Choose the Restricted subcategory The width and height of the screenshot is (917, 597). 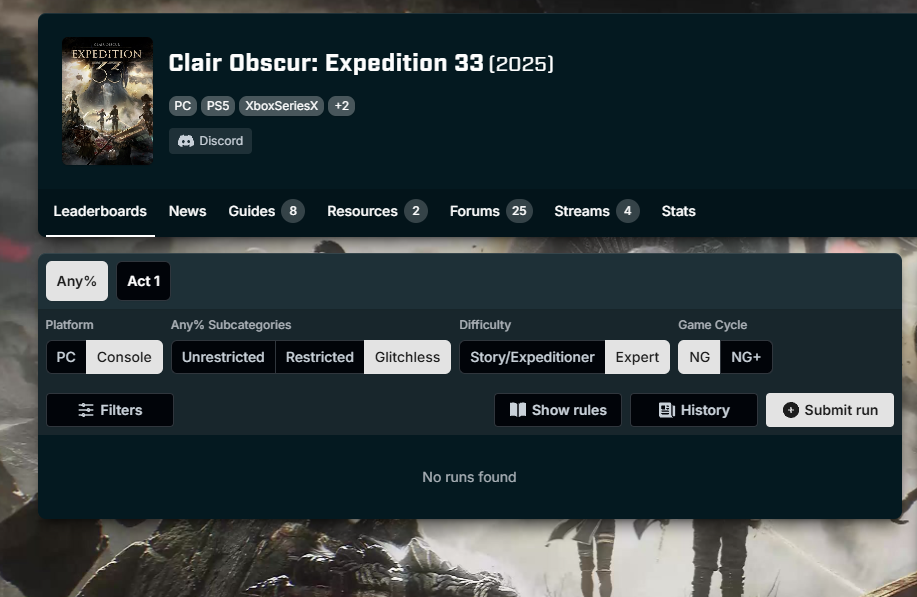(x=320, y=357)
